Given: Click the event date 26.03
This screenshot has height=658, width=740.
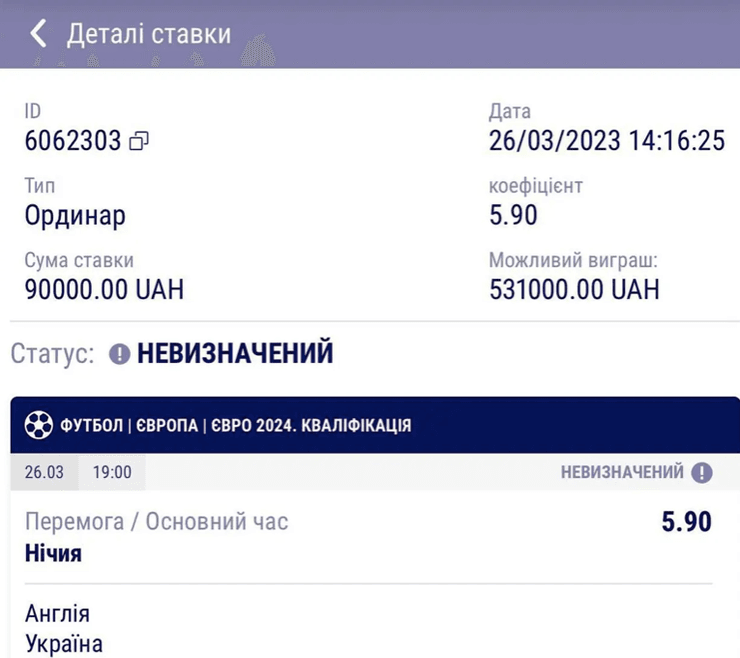Looking at the screenshot, I should click(44, 472).
